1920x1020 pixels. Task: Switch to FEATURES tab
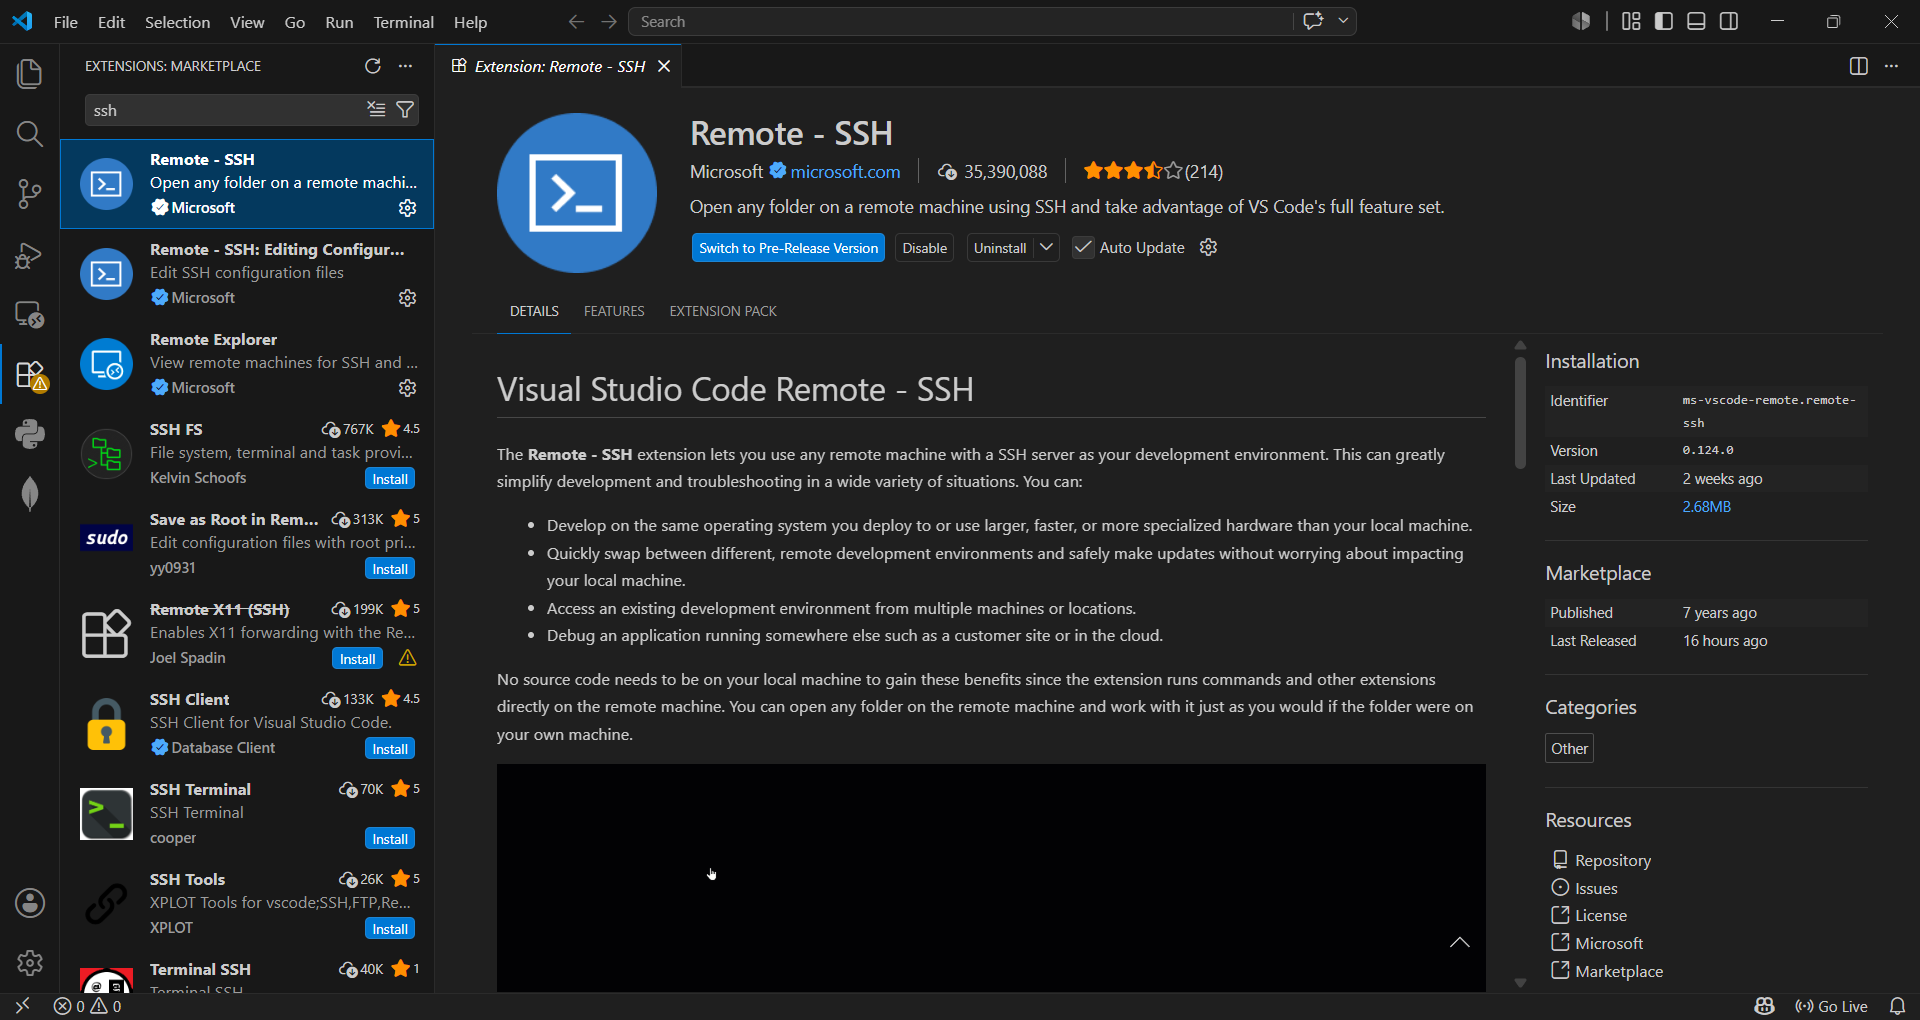[x=614, y=311]
